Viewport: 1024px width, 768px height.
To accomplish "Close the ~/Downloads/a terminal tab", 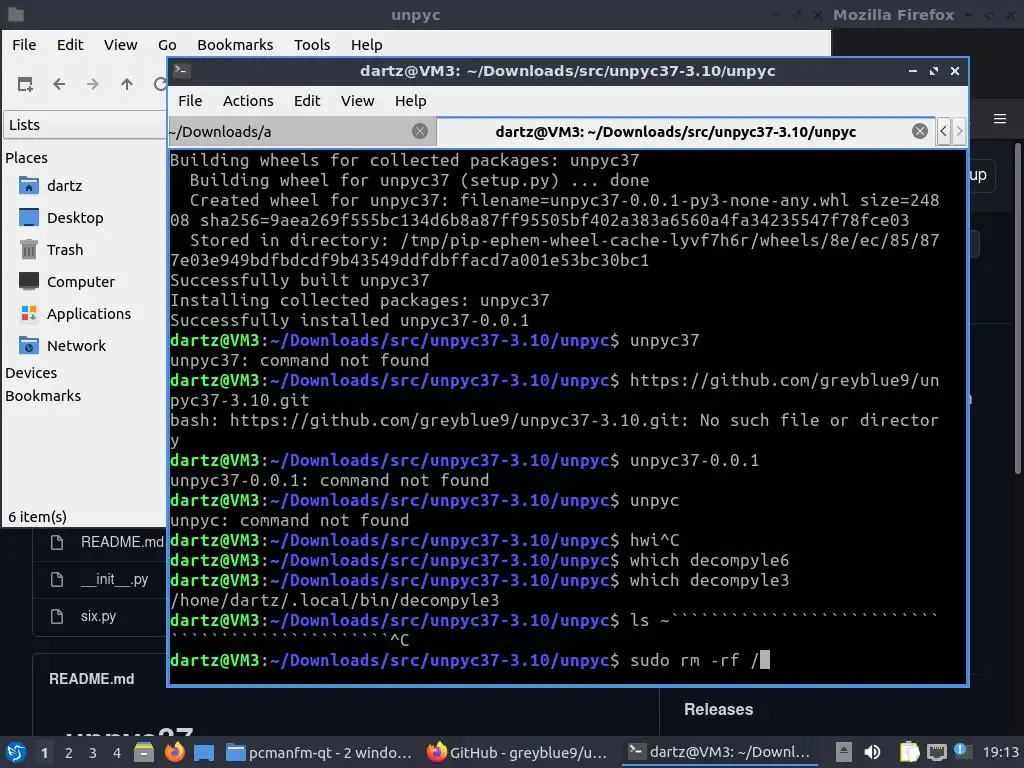I will [420, 131].
